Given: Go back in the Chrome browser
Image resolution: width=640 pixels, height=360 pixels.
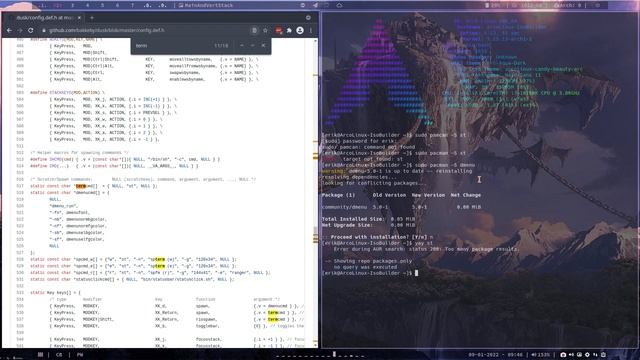Looking at the screenshot, I should point(9,31).
